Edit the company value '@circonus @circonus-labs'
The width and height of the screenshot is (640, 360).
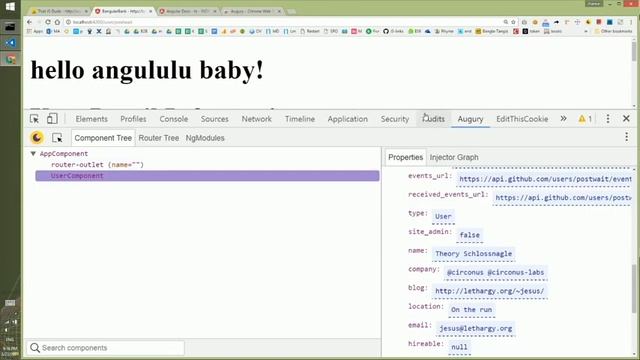pos(496,272)
